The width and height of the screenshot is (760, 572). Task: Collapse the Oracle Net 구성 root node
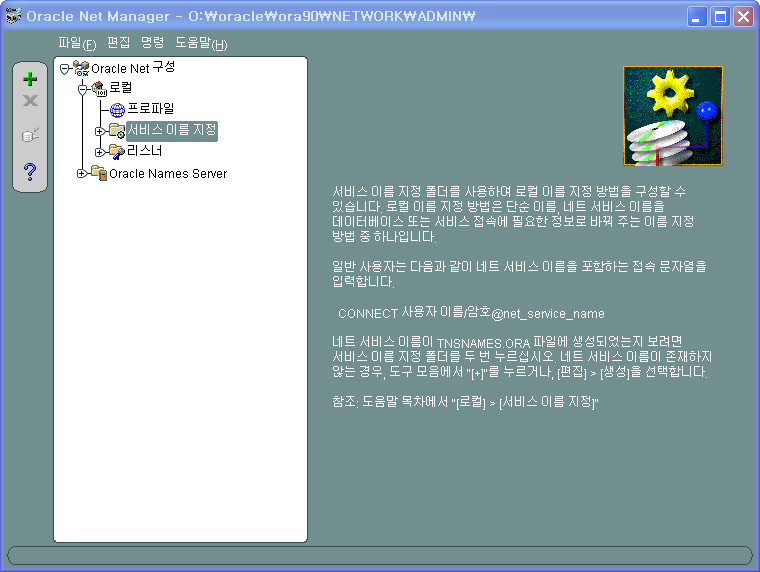click(x=64, y=69)
